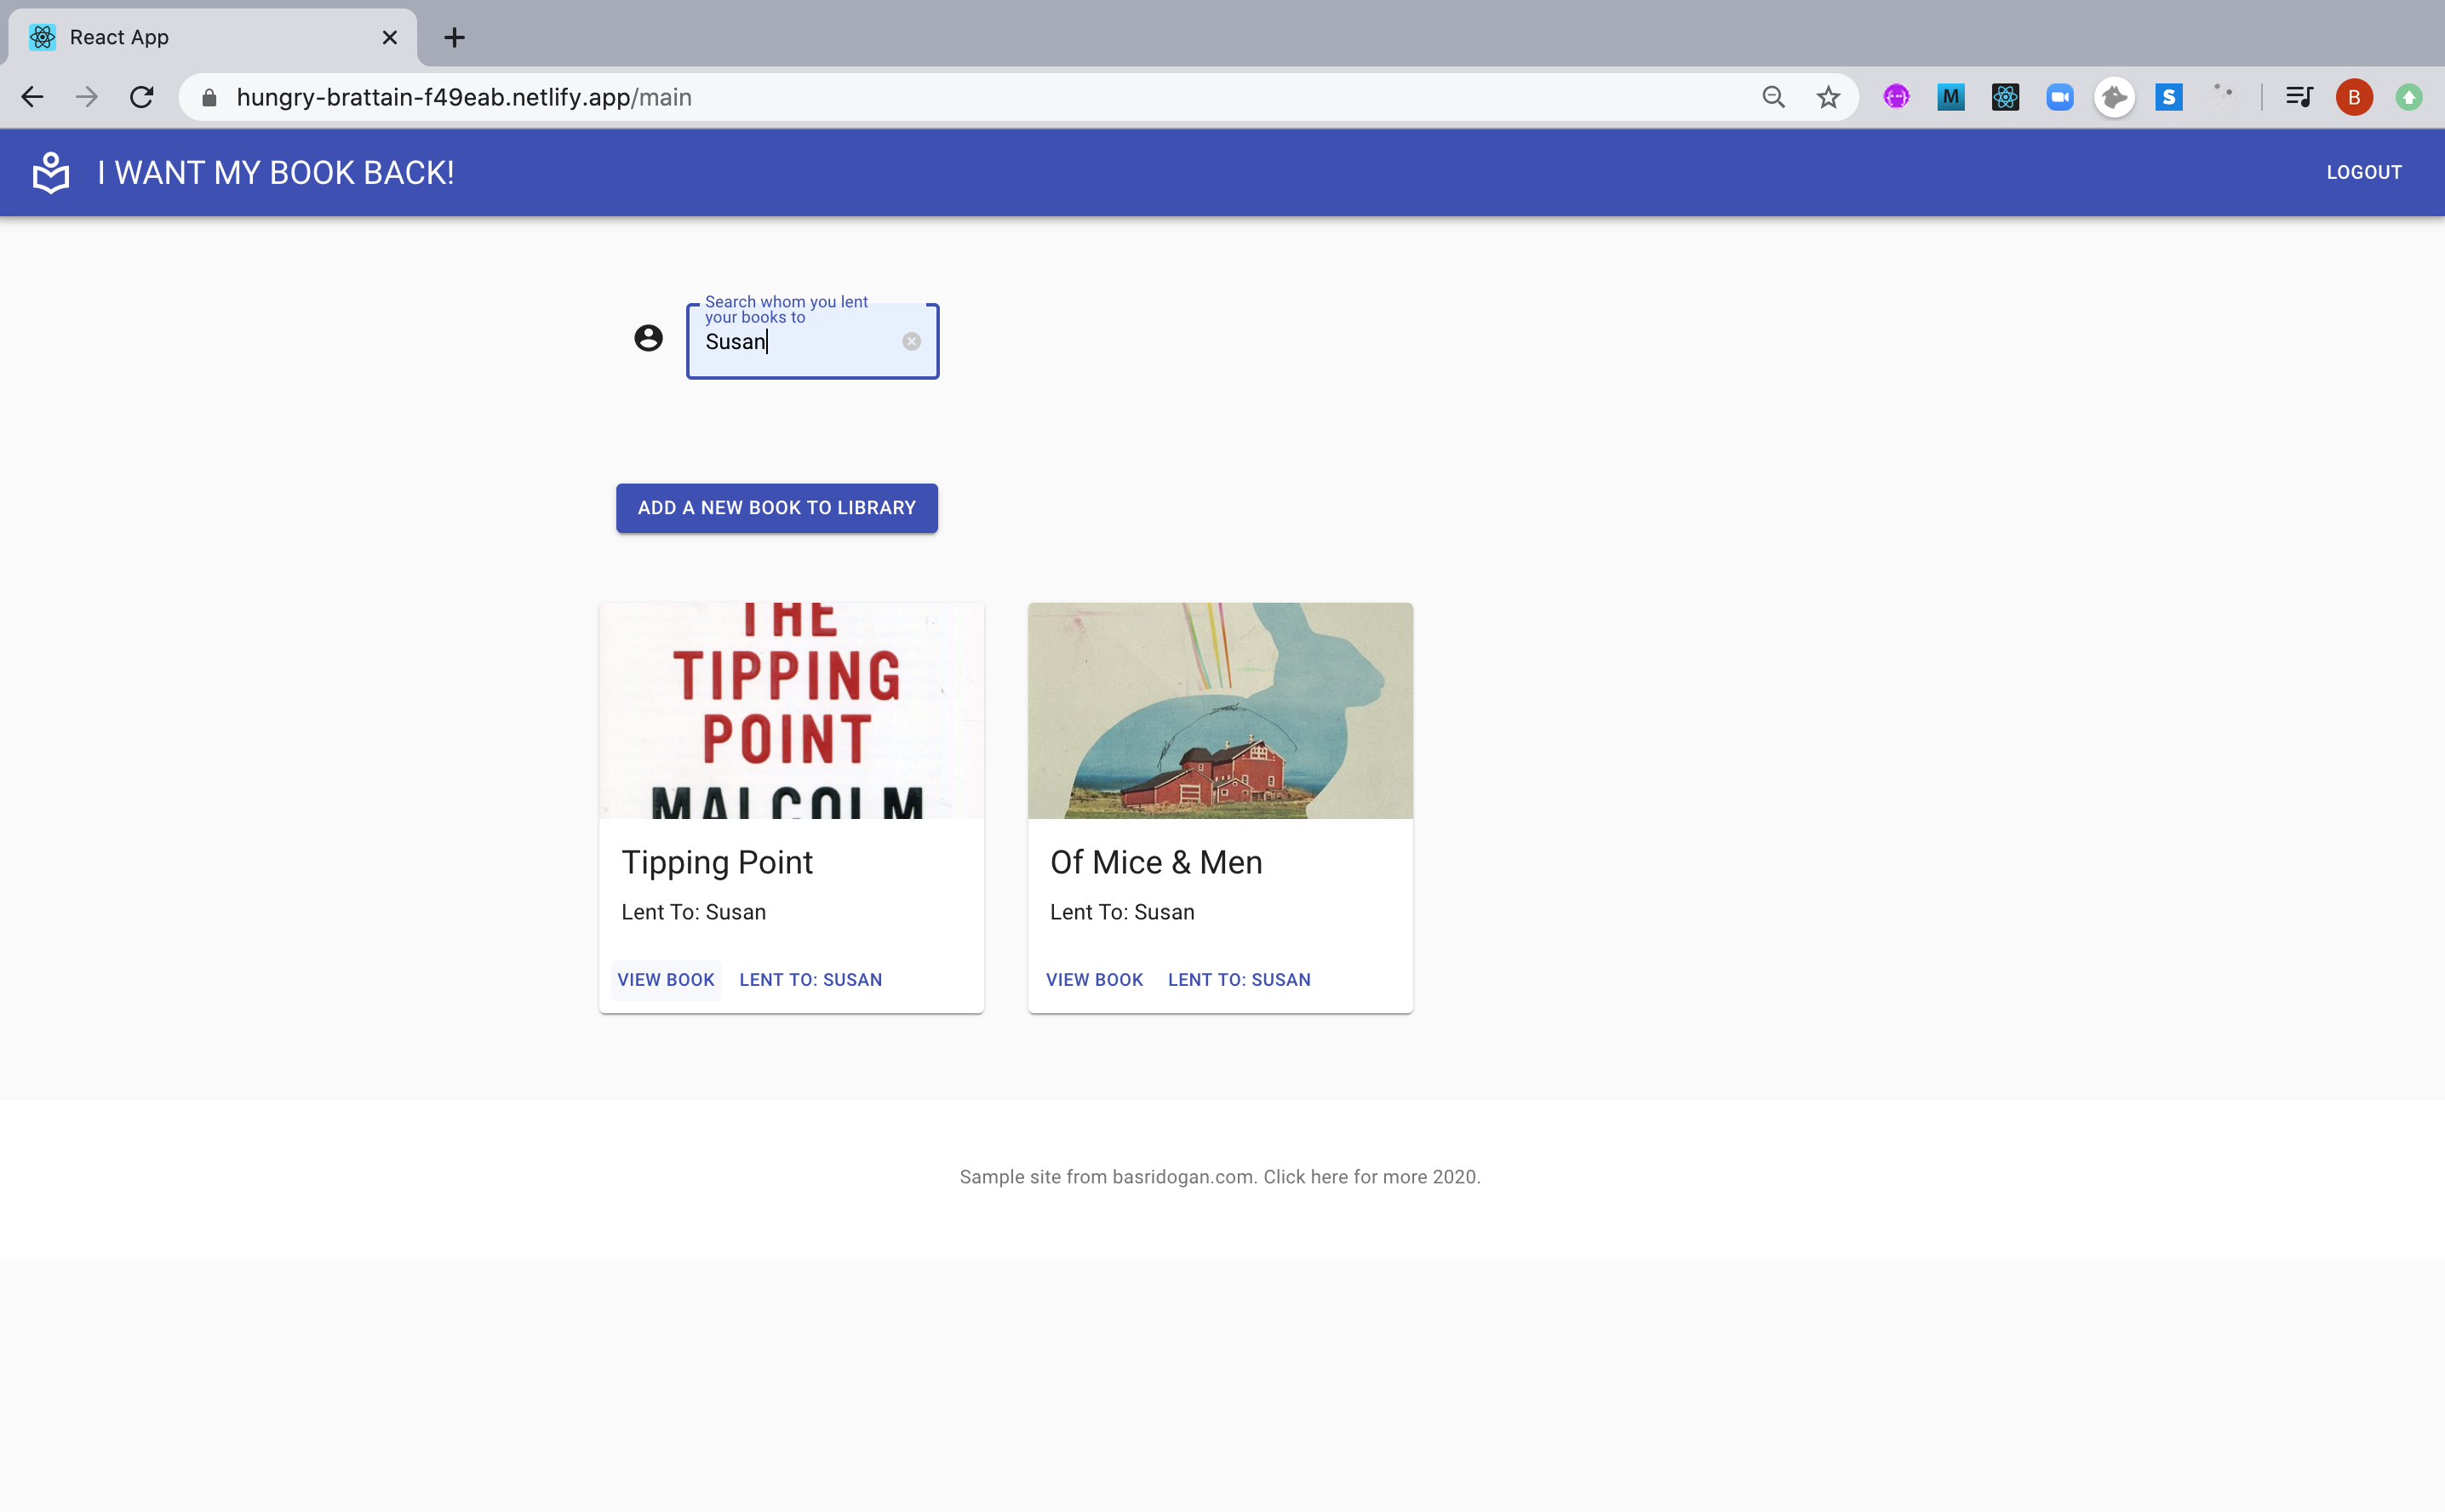Open the purple circular extension icon
Screen dimensions: 2445x1512
tap(1896, 97)
